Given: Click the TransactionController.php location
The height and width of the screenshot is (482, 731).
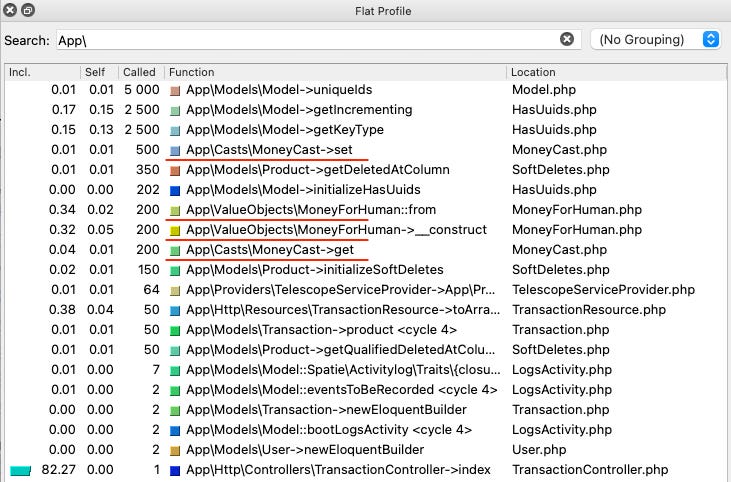Looking at the screenshot, I should tap(590, 470).
